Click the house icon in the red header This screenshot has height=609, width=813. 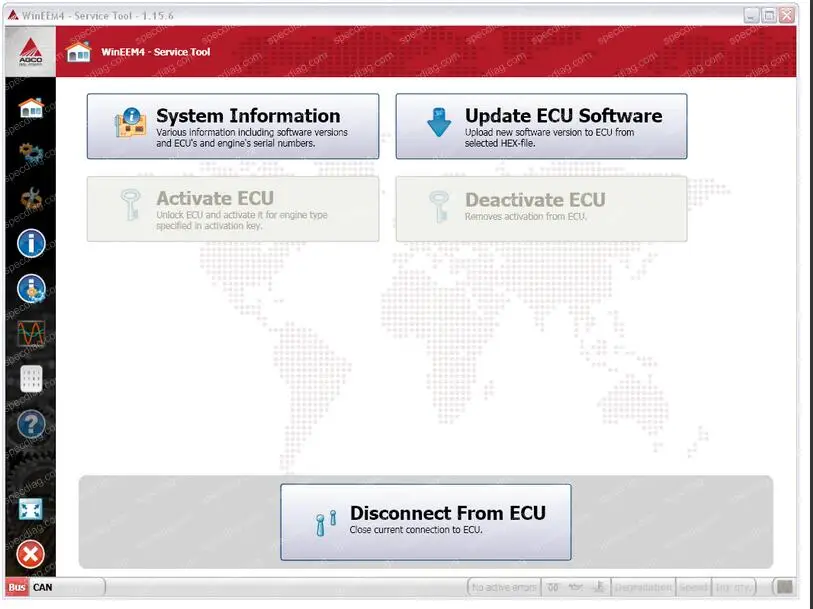pyautogui.click(x=78, y=52)
